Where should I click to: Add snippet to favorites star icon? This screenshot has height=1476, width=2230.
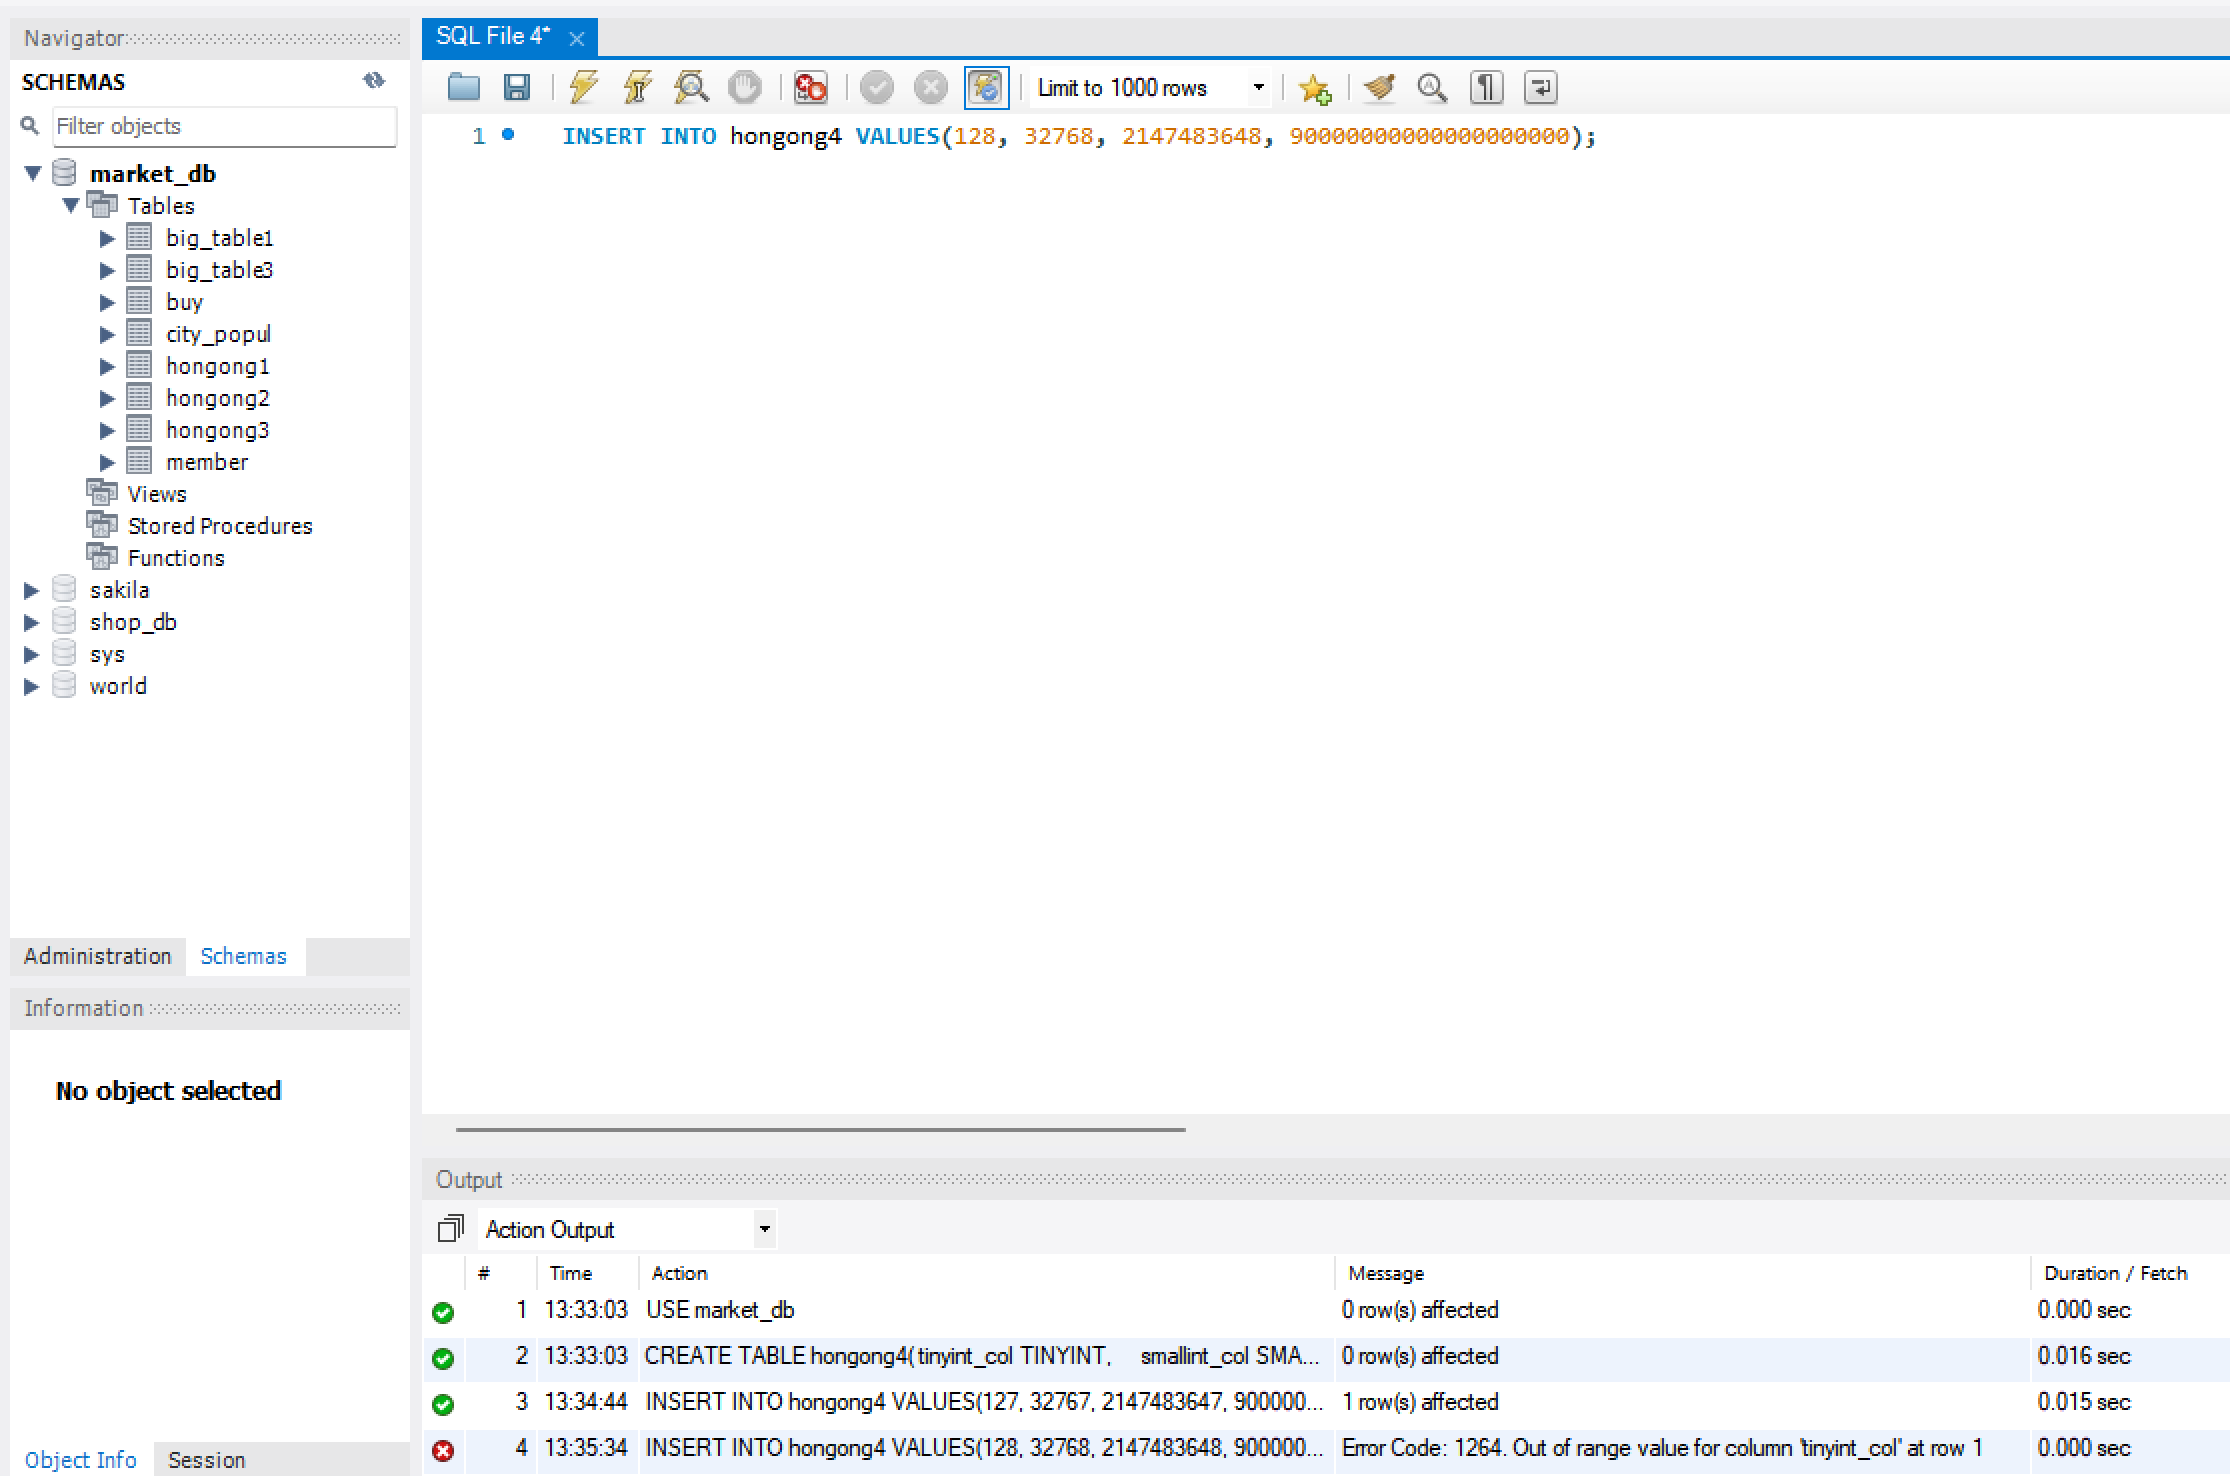[1314, 88]
